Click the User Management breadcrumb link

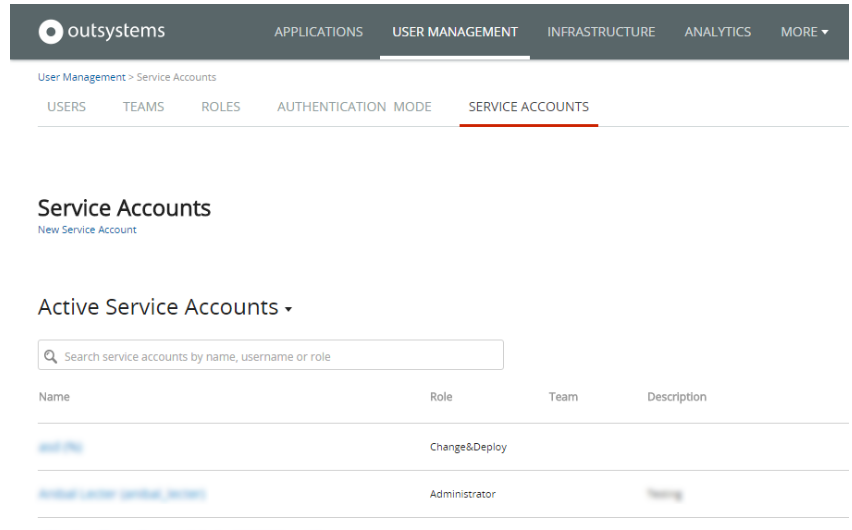click(x=82, y=77)
